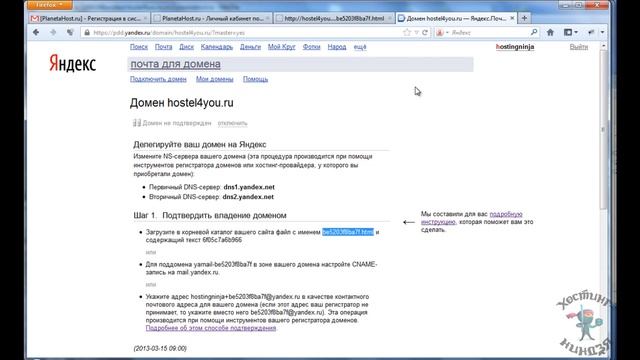The height and width of the screenshot is (360, 640).
Task: Click the dns2.yandex.net server name
Action: coord(248,197)
